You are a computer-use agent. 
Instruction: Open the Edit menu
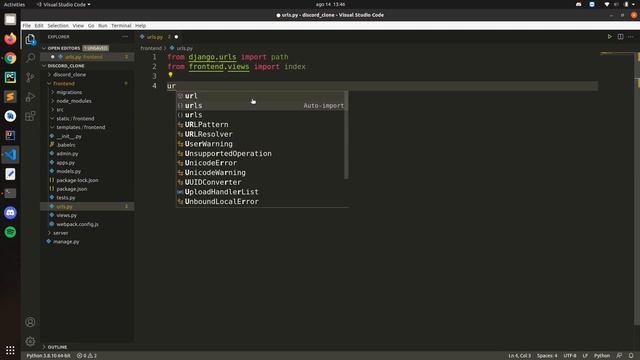point(39,25)
